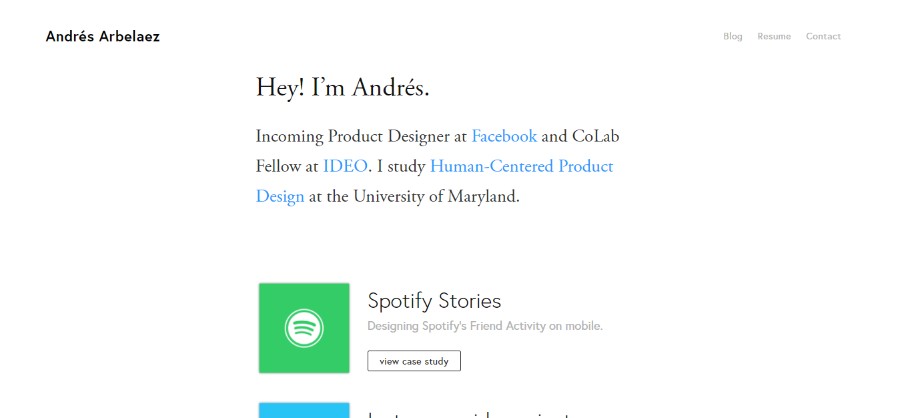Visit the Human-Centered Product link
This screenshot has width=900, height=418.
pyautogui.click(x=521, y=167)
